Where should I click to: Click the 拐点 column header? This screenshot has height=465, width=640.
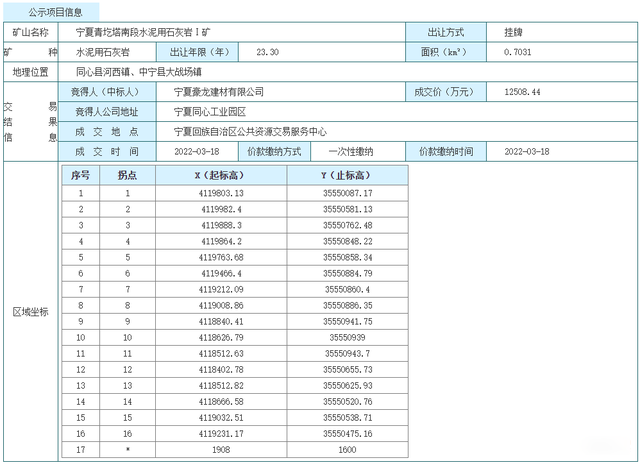[128, 175]
